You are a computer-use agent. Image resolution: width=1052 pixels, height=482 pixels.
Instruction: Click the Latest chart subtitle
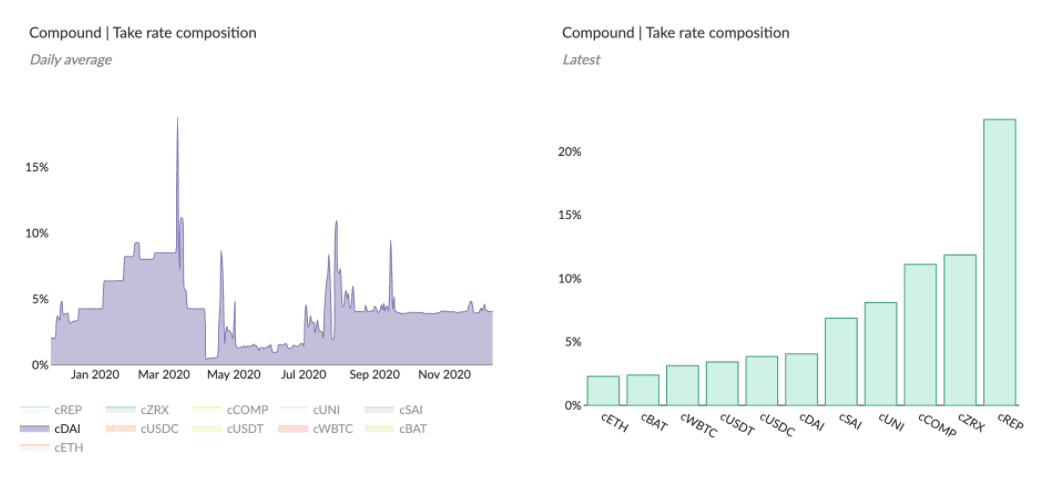(581, 60)
